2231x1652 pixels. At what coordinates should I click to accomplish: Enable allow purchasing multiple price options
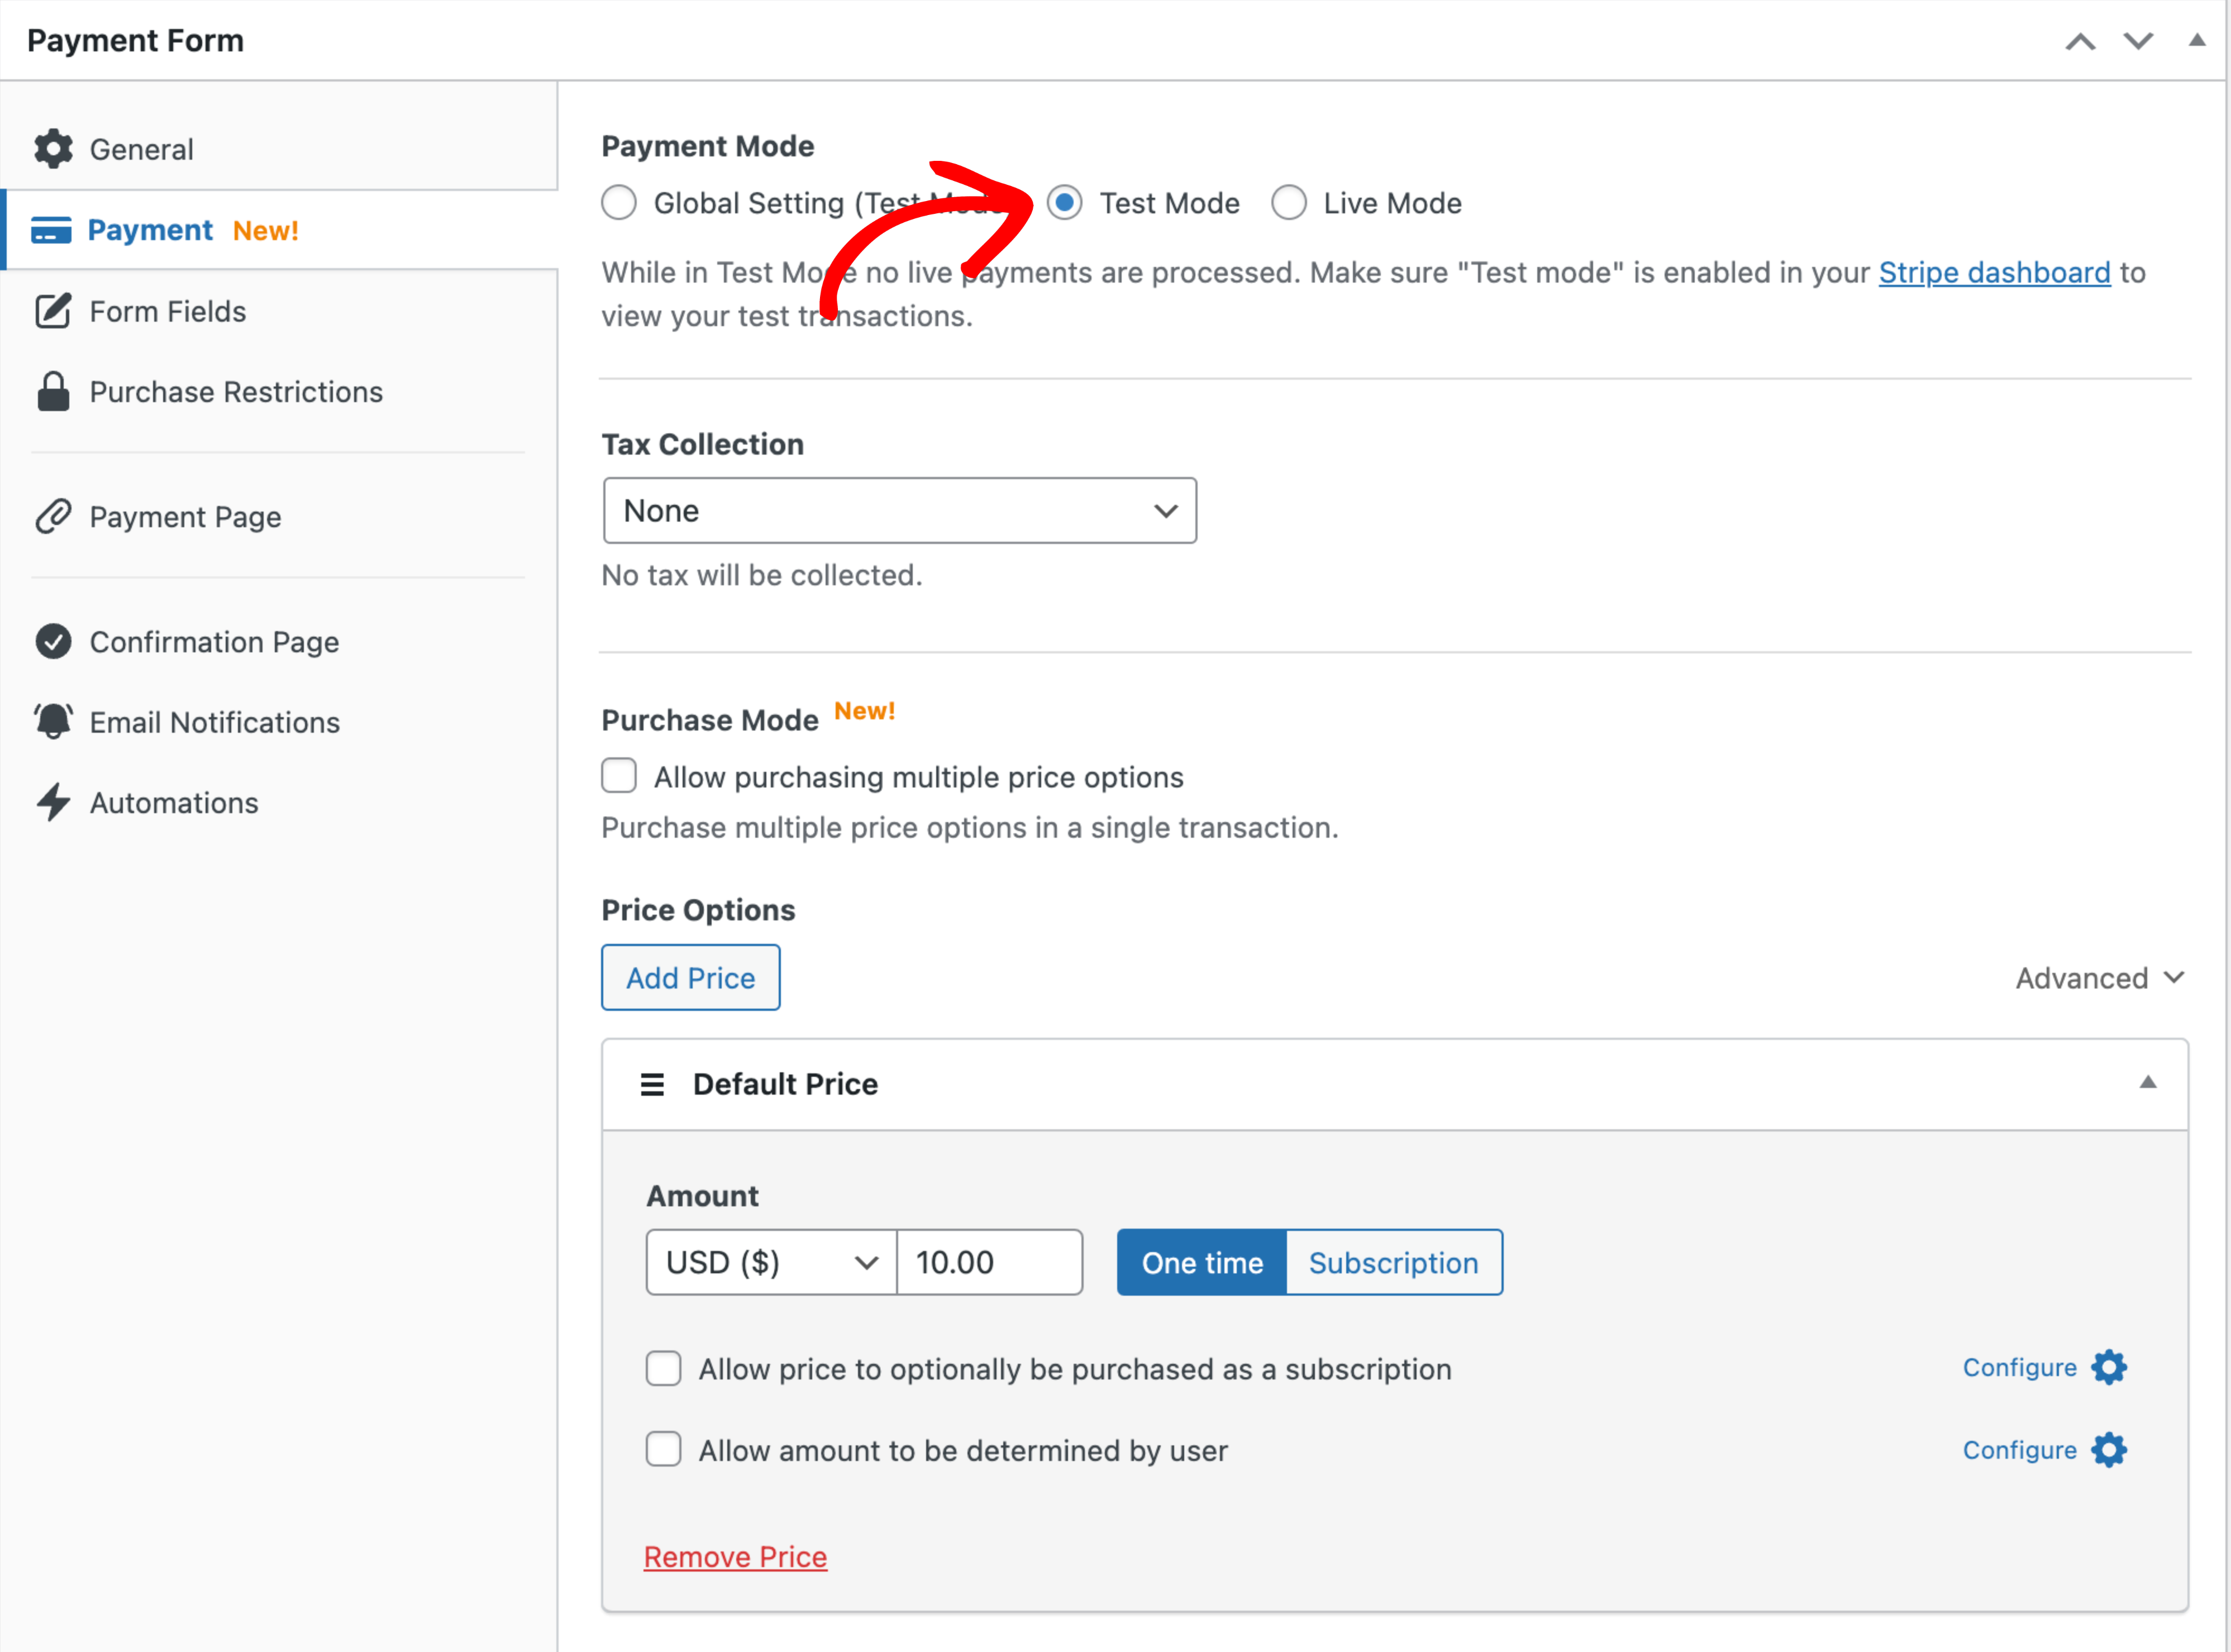pos(619,776)
